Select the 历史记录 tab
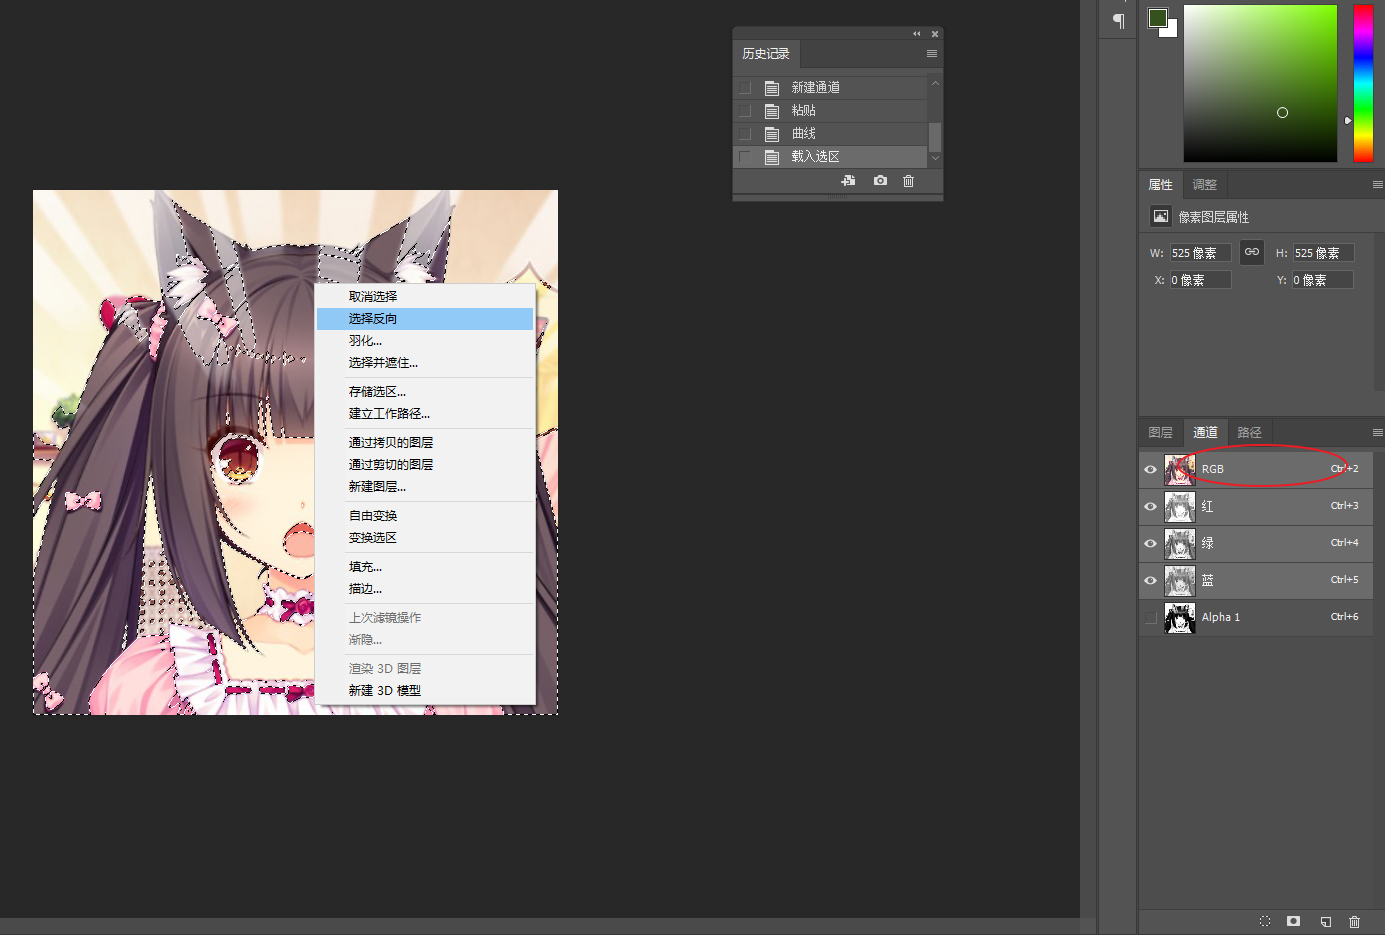Viewport: 1385px width, 935px height. click(766, 54)
